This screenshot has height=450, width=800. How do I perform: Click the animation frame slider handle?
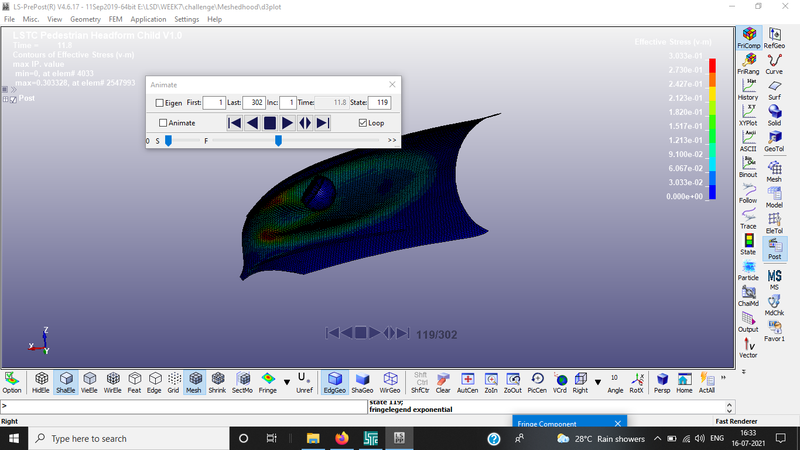tap(278, 141)
